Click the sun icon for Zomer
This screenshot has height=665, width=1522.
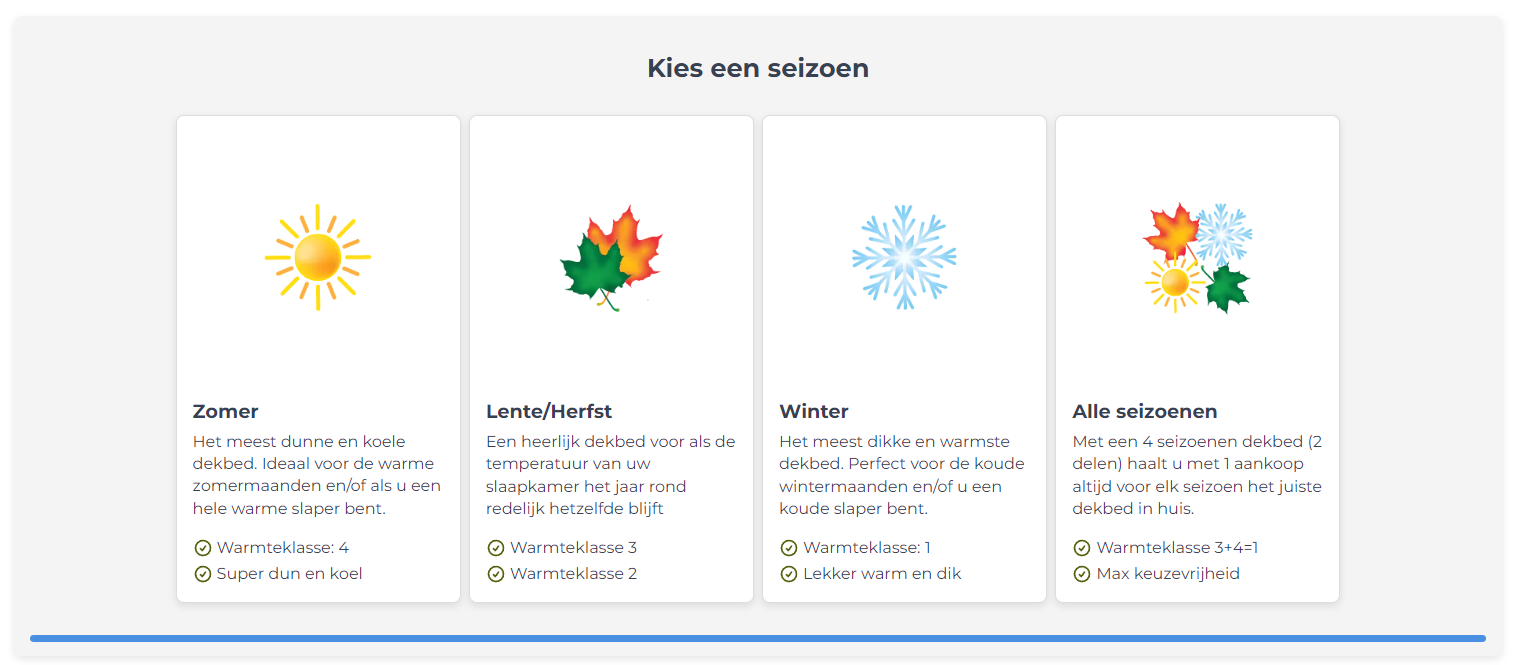tap(318, 257)
